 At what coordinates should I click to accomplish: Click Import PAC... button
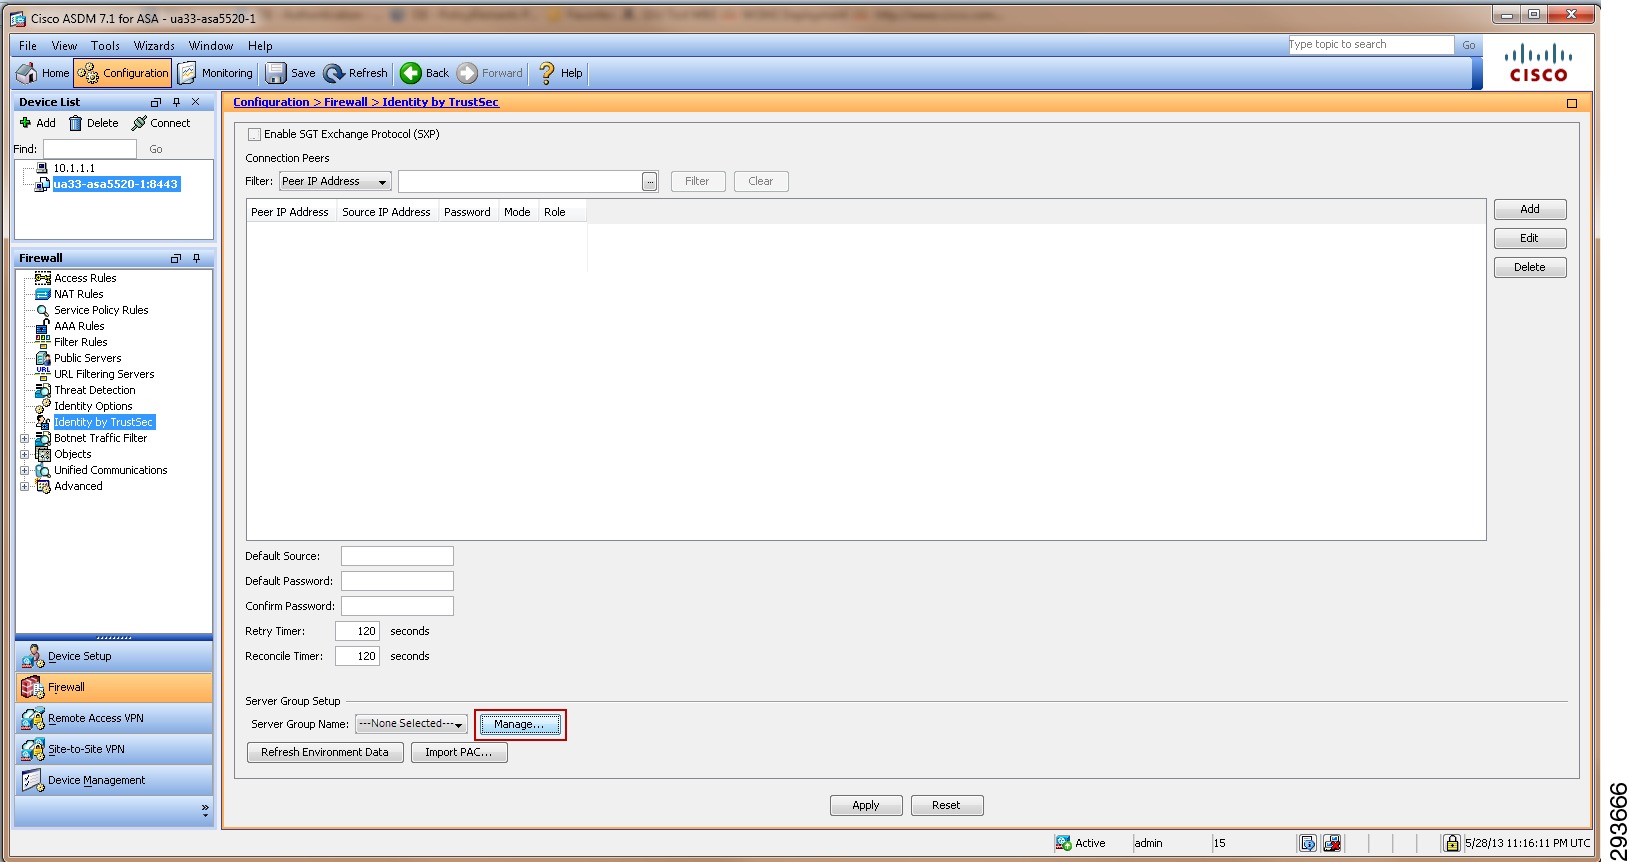[459, 752]
